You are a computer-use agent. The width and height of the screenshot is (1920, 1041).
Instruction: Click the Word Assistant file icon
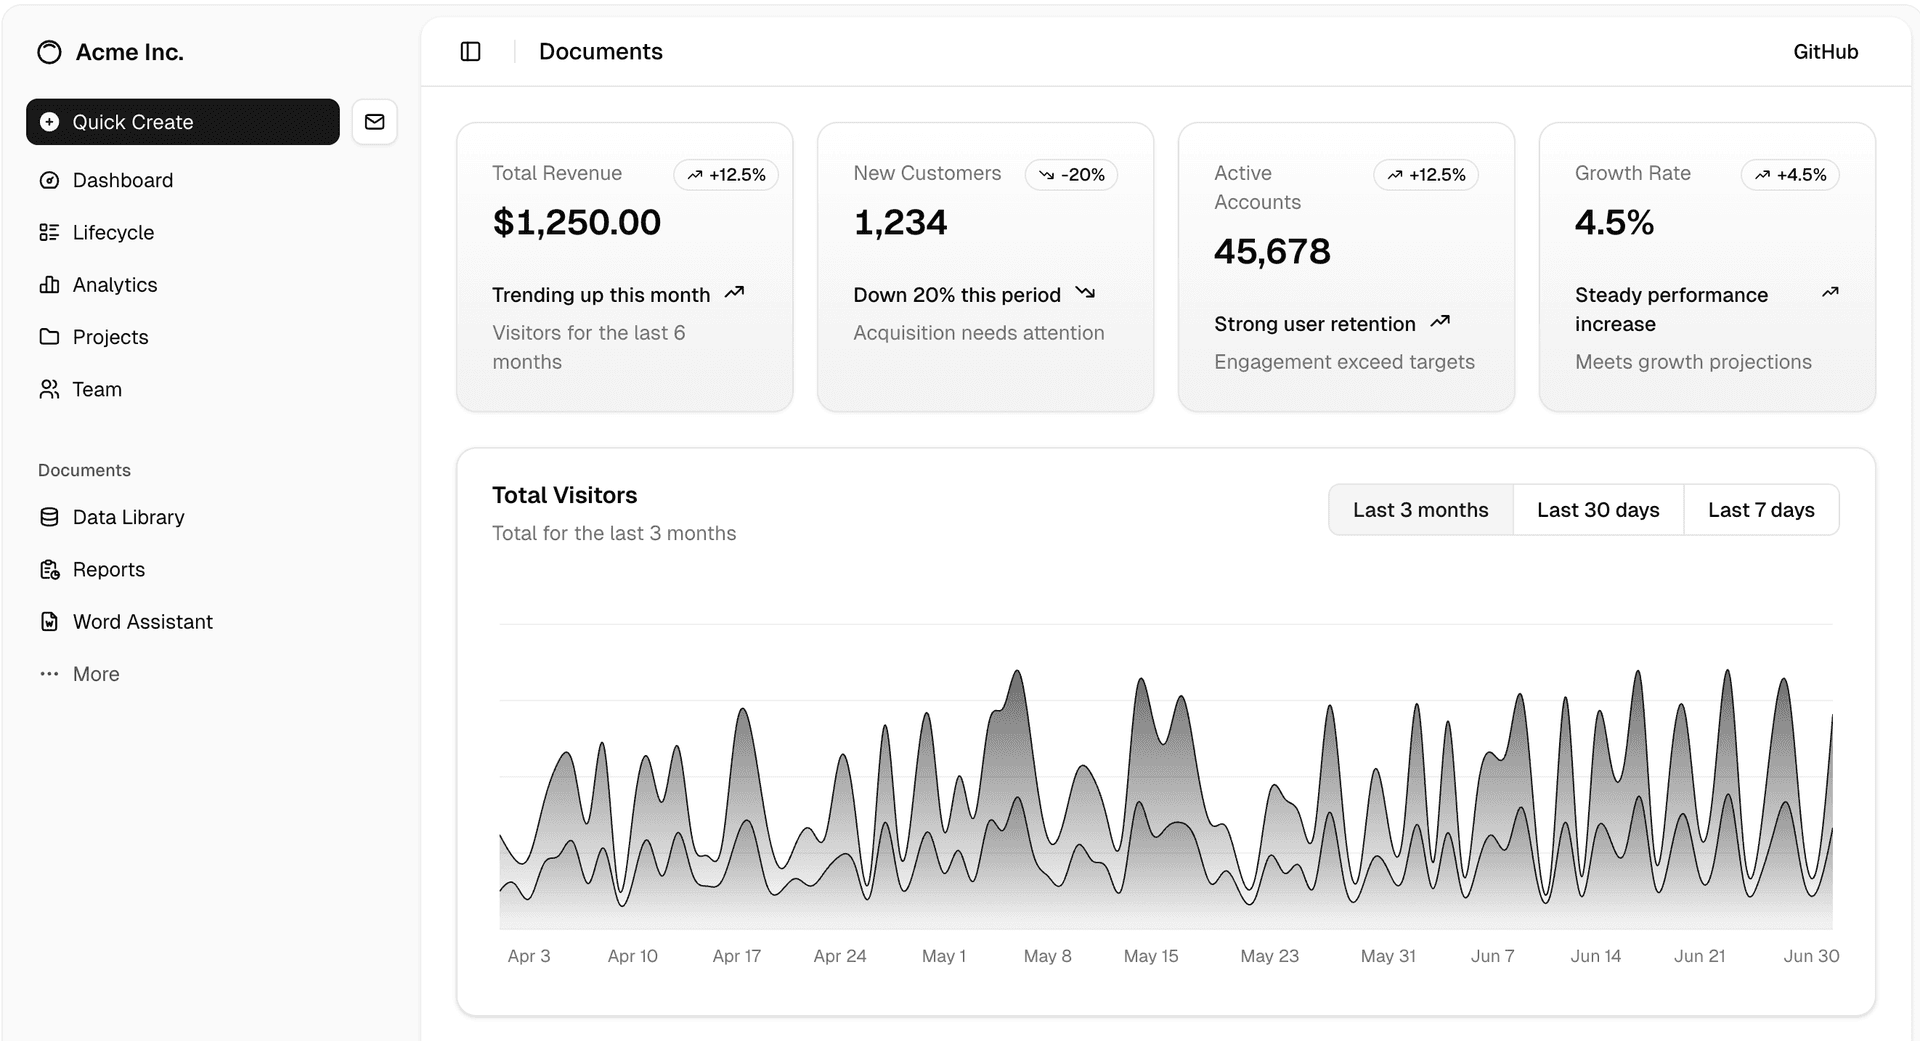click(x=49, y=622)
